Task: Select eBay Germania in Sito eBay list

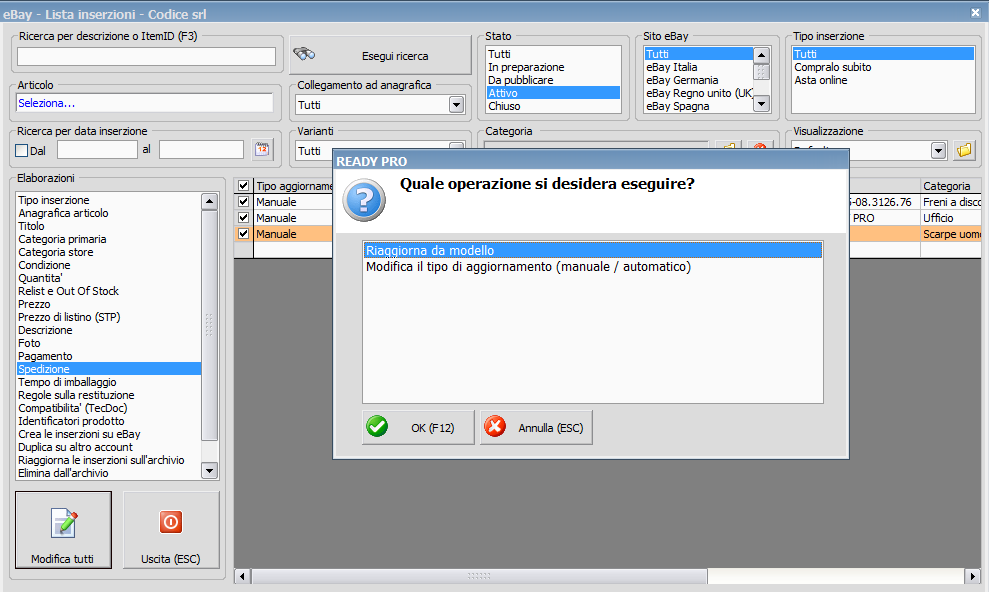Action: point(698,80)
